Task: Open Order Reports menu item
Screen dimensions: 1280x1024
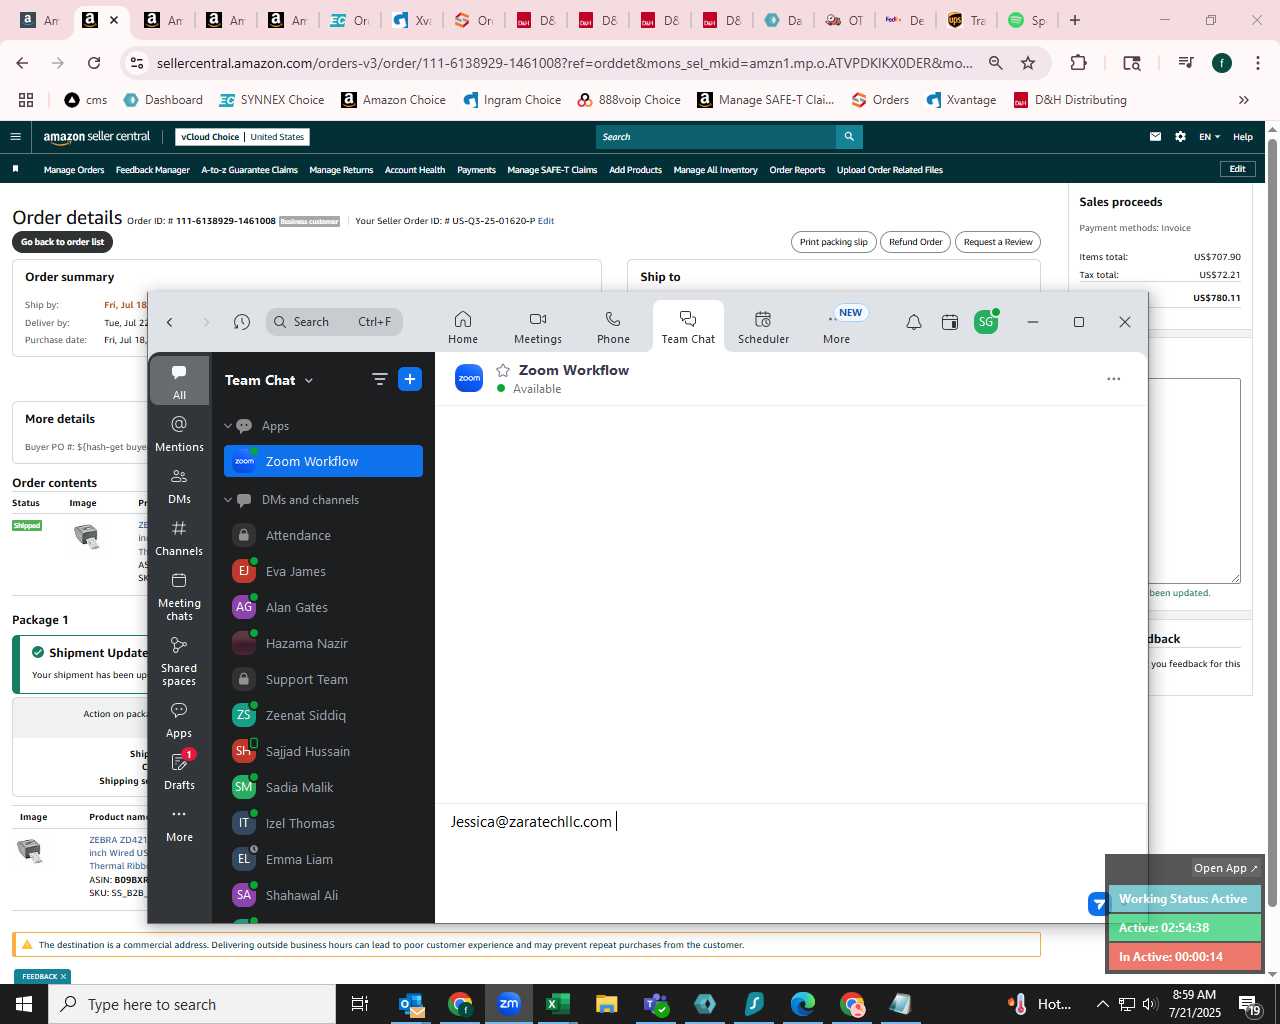Action: tap(797, 170)
